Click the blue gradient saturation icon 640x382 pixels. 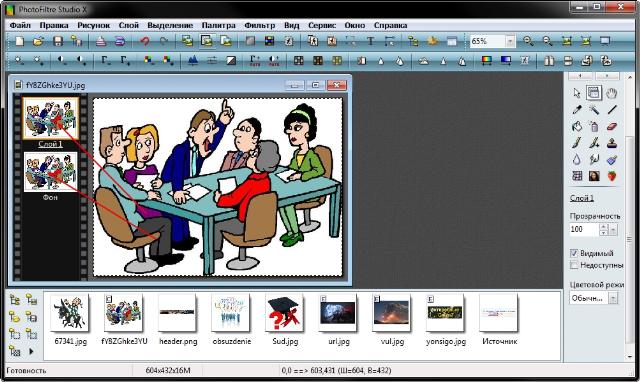pos(506,61)
